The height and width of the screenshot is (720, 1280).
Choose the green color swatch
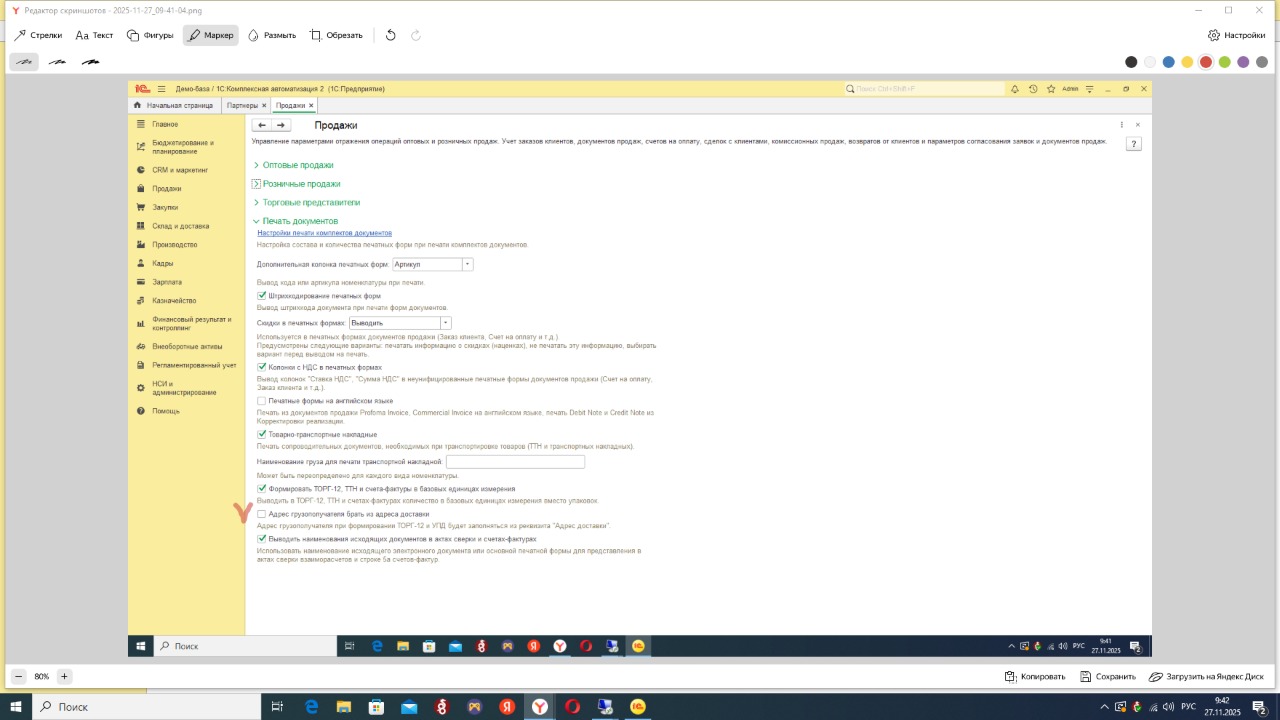click(1224, 62)
